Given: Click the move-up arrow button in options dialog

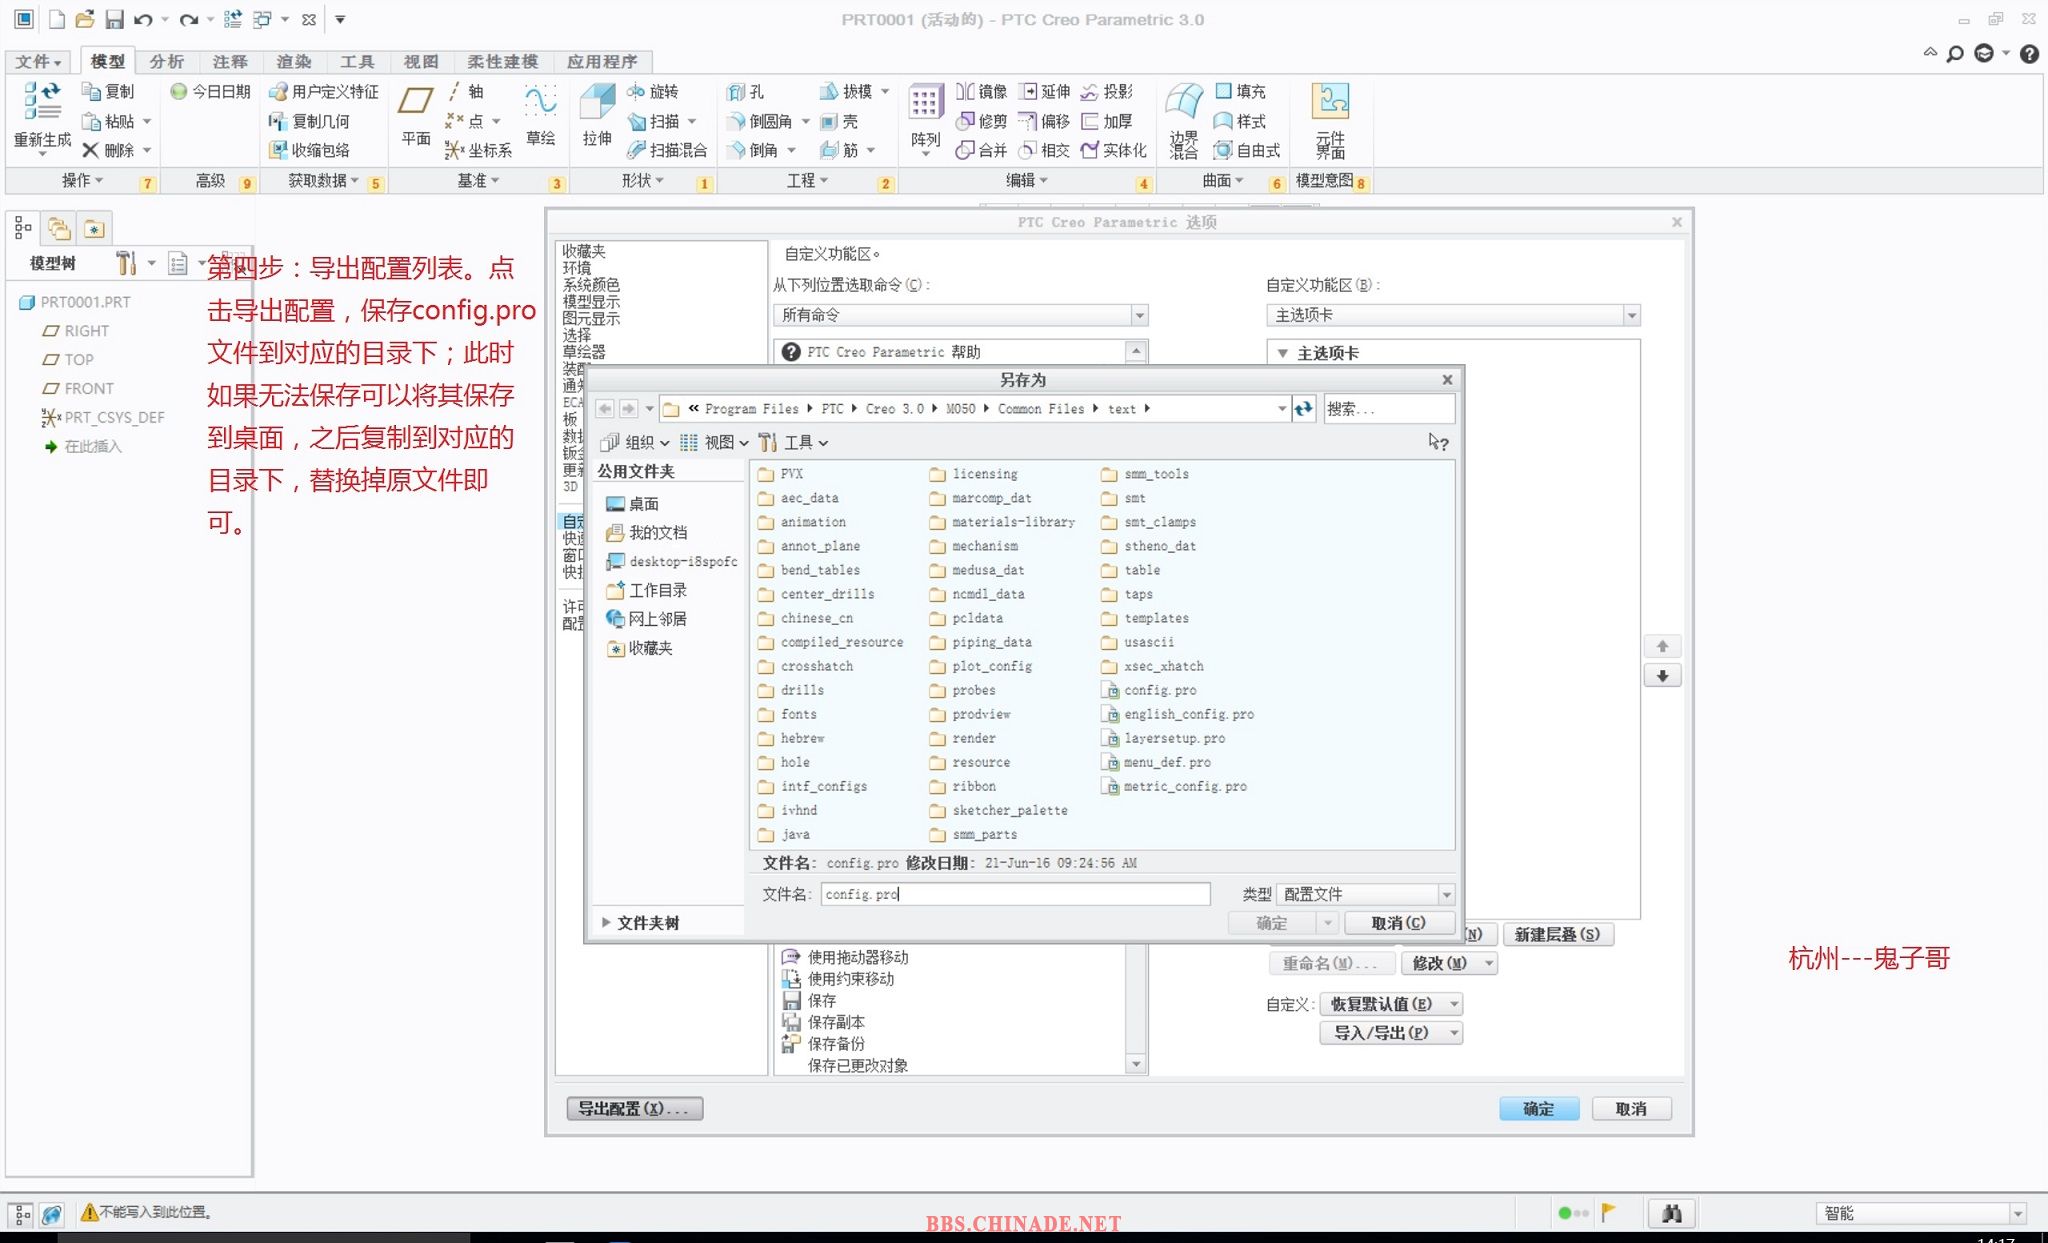Looking at the screenshot, I should [x=1662, y=646].
